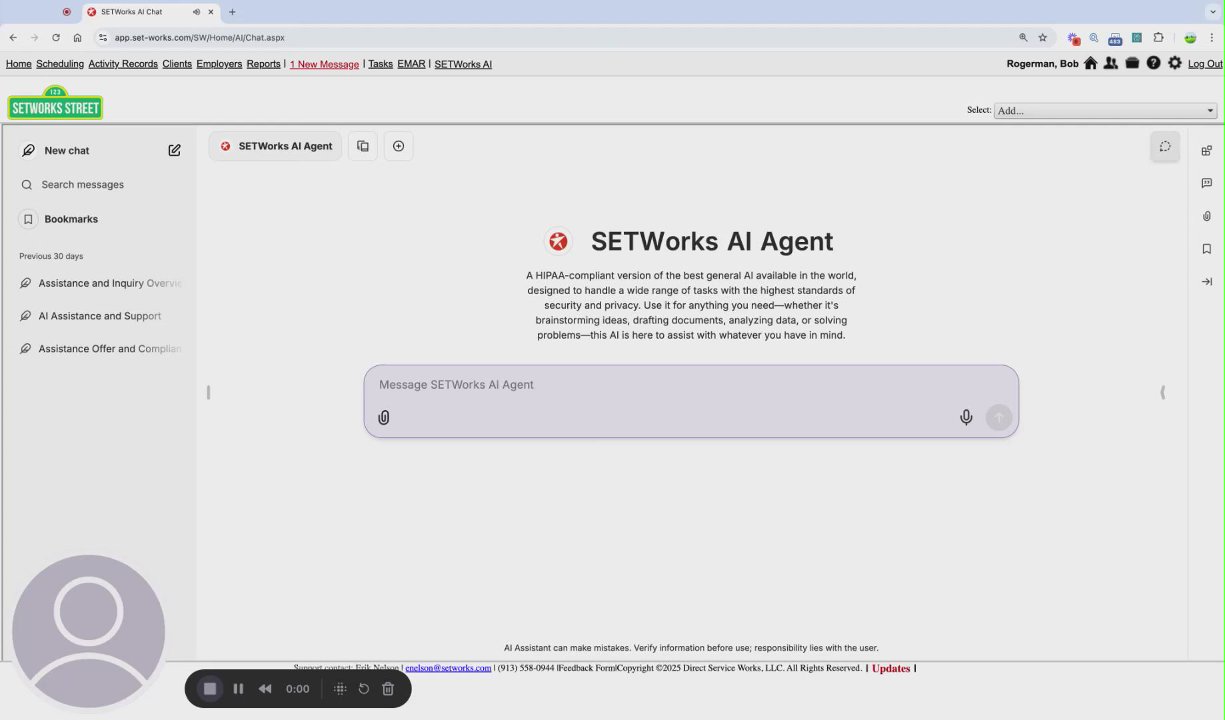This screenshot has height=720, width=1225.
Task: Open the Employers menu item
Action: [x=219, y=64]
